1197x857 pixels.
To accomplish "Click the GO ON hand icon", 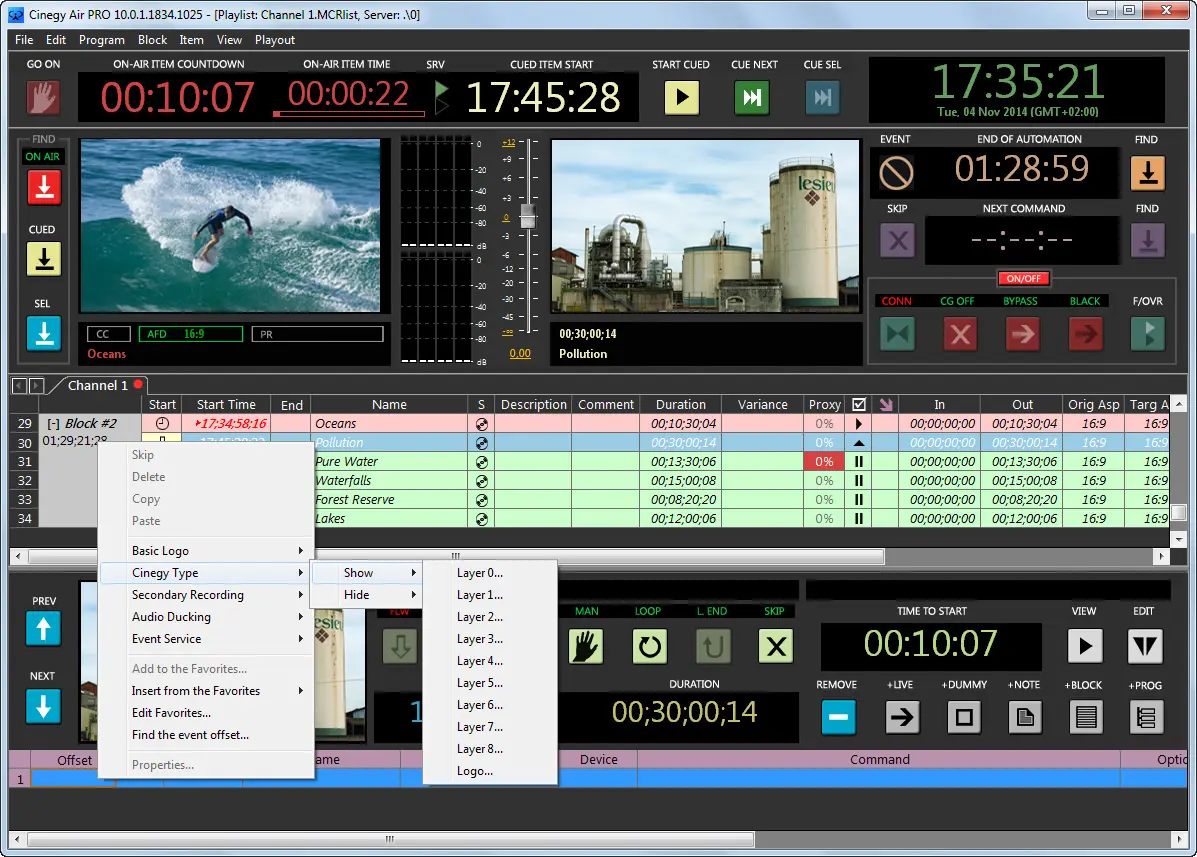I will [41, 97].
